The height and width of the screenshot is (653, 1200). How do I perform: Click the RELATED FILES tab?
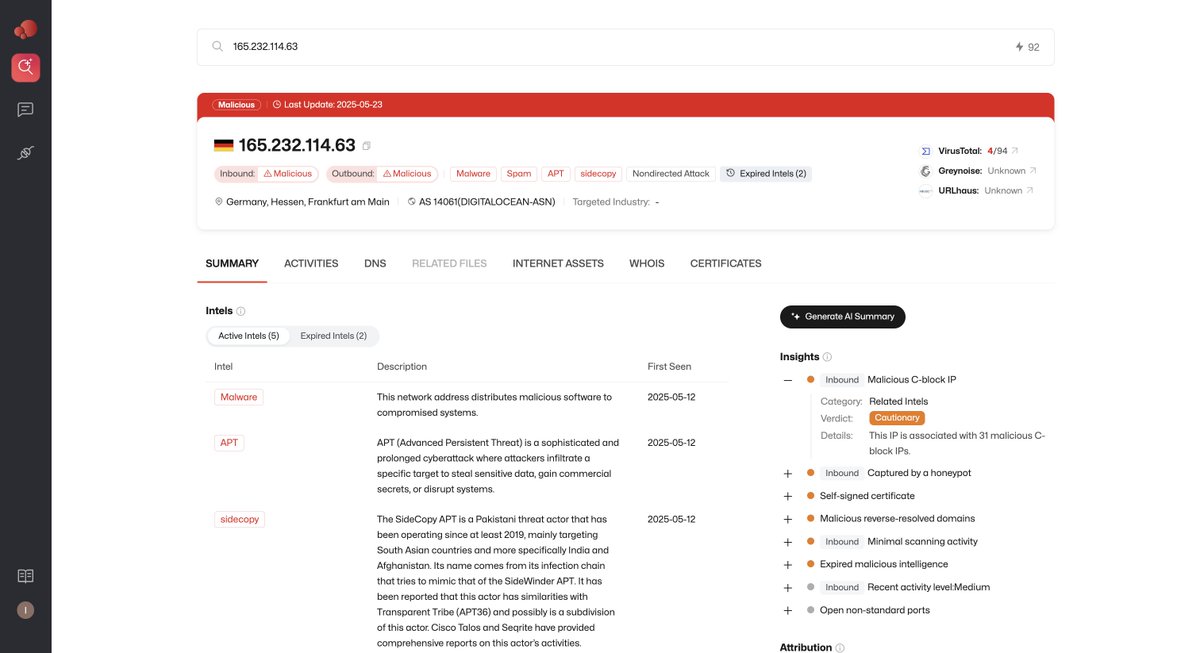tap(449, 264)
